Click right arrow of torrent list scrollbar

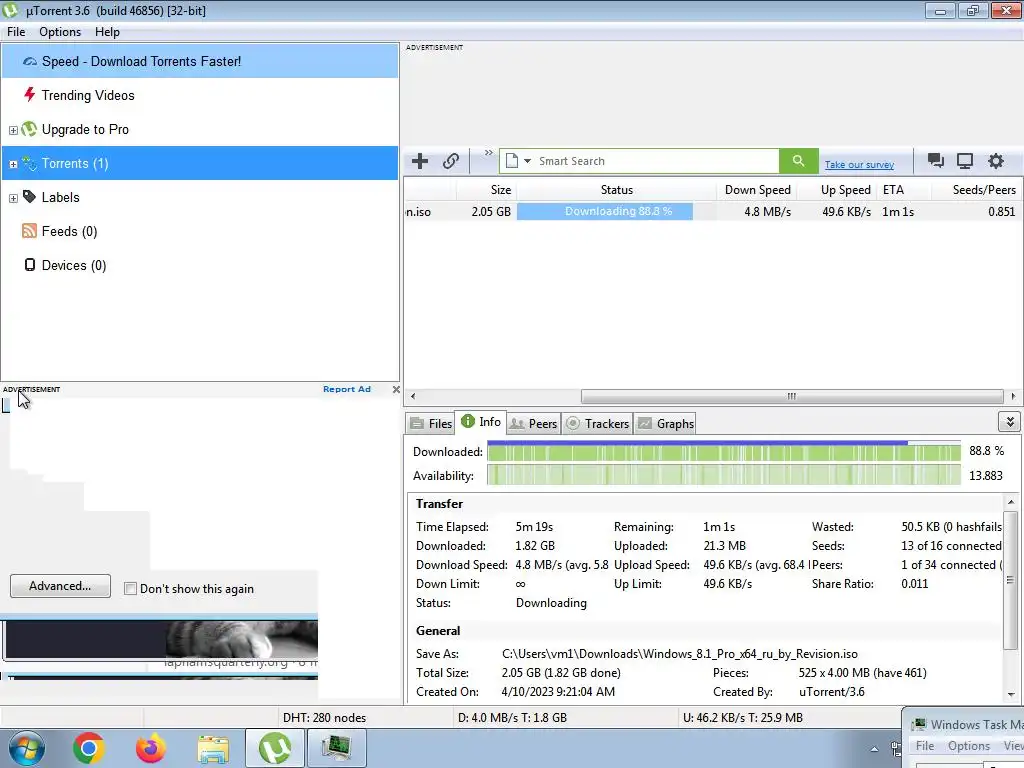click(x=1013, y=396)
